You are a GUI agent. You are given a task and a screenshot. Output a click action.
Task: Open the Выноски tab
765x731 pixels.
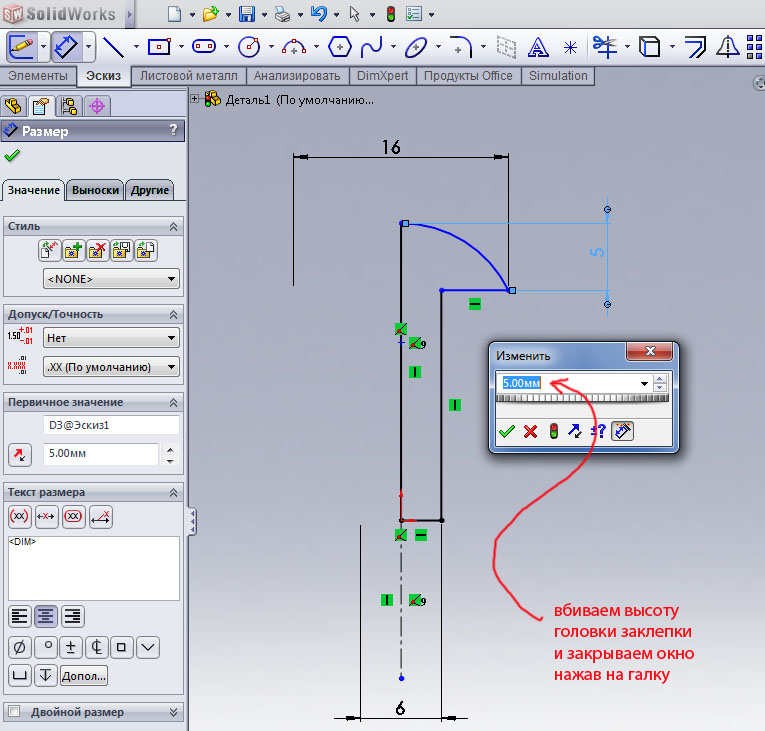96,190
